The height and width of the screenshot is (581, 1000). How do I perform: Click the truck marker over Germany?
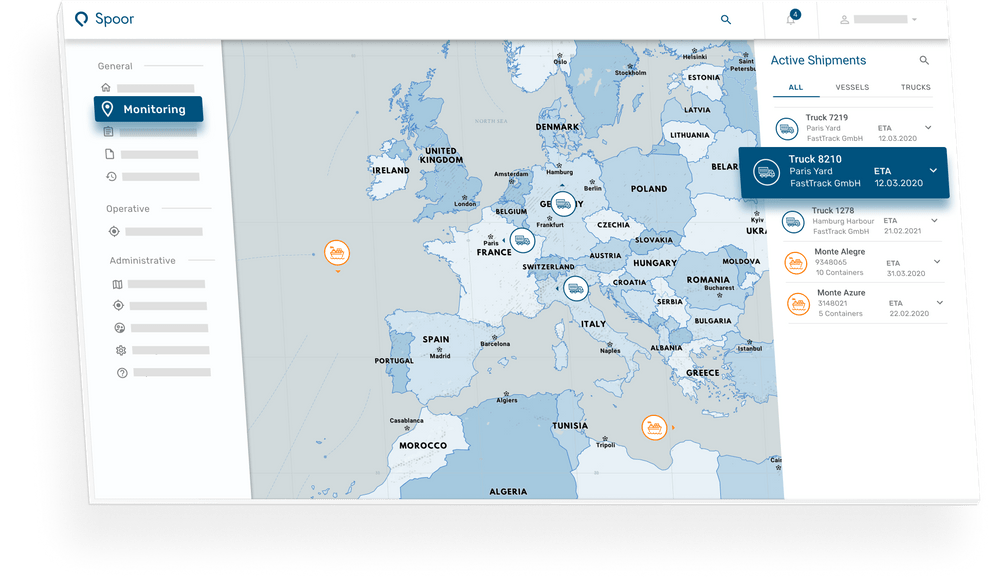coord(563,204)
